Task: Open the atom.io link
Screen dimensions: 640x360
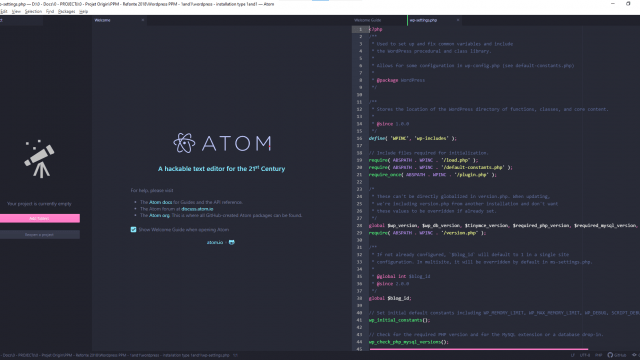Action: coord(215,242)
